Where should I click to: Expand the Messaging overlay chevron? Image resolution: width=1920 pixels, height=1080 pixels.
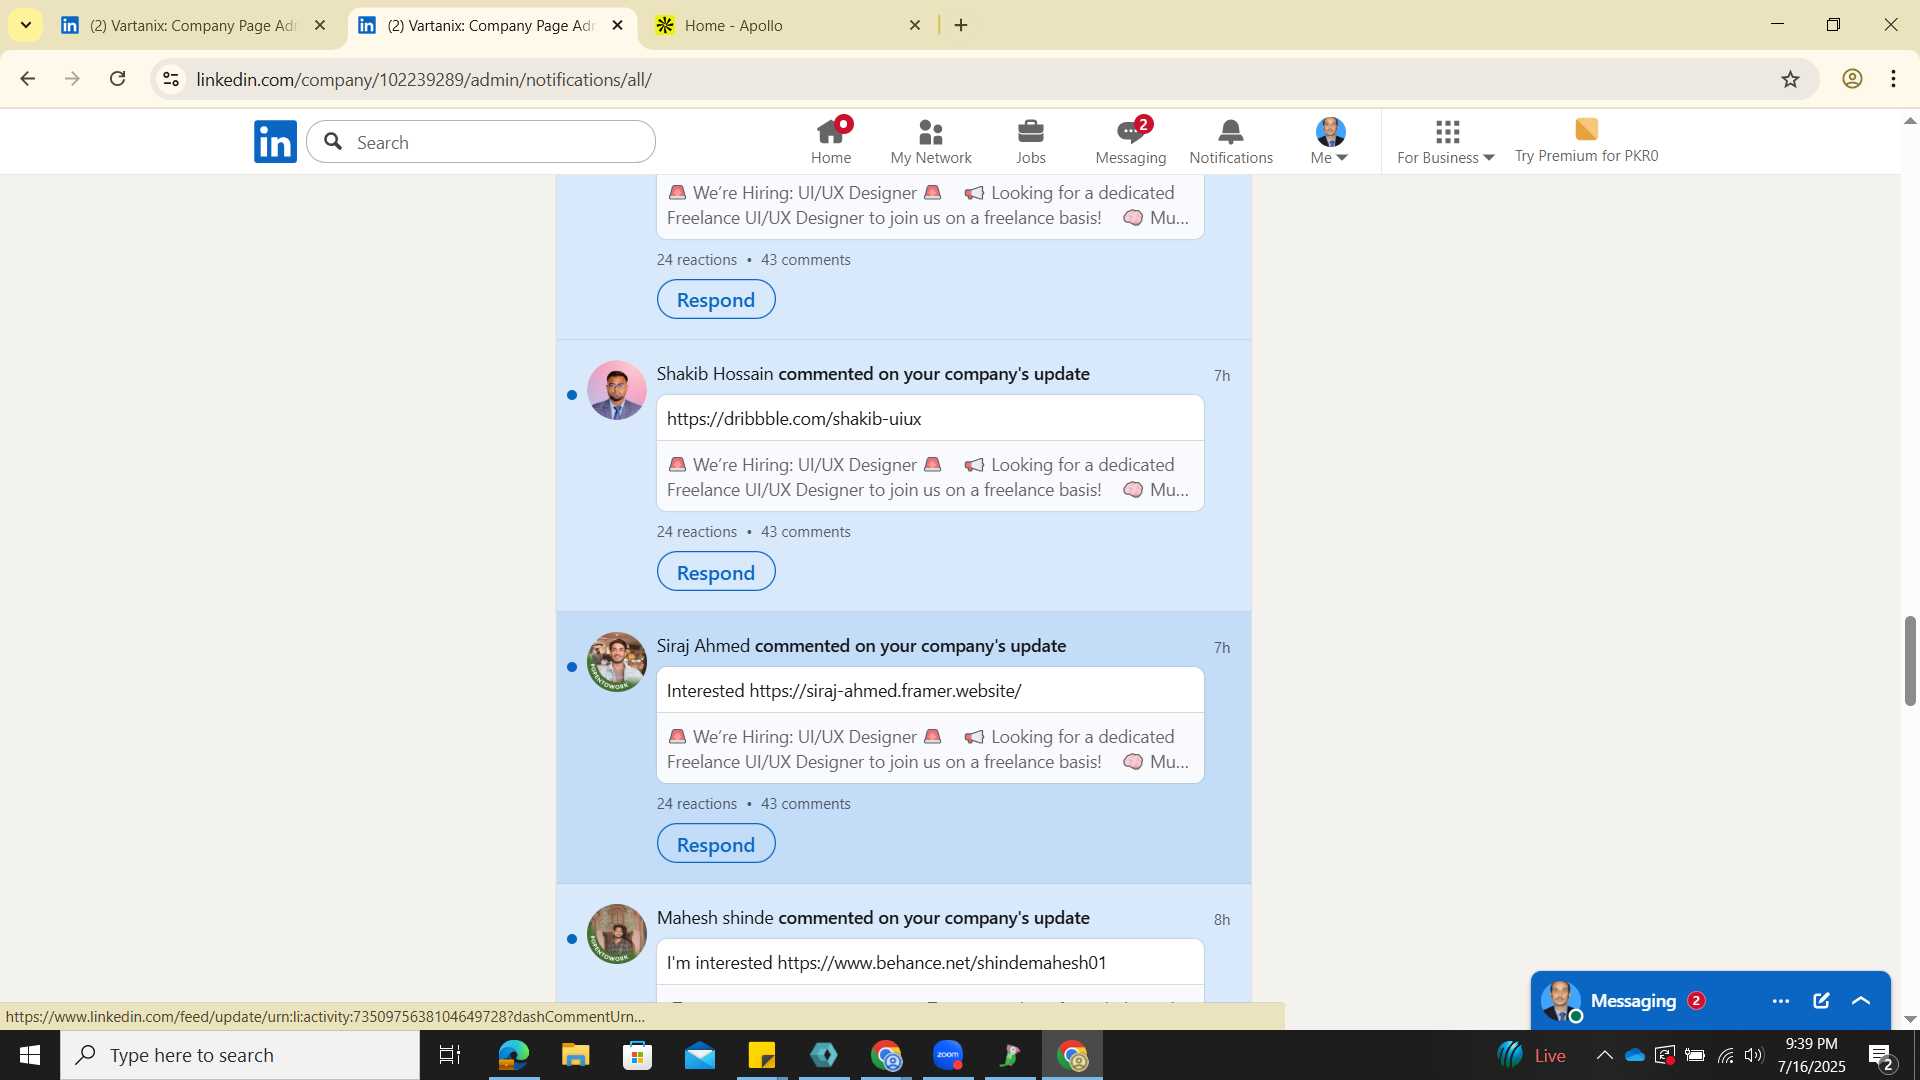(x=1861, y=1000)
